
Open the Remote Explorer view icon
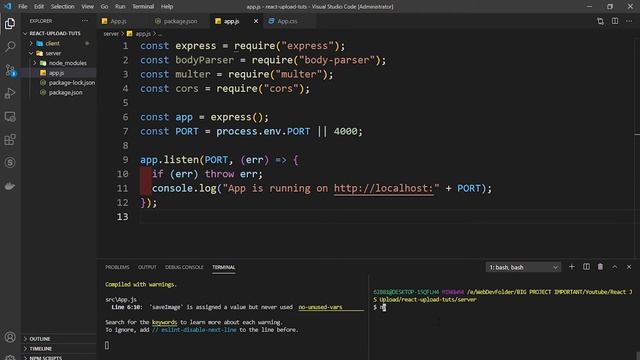pos(10,117)
